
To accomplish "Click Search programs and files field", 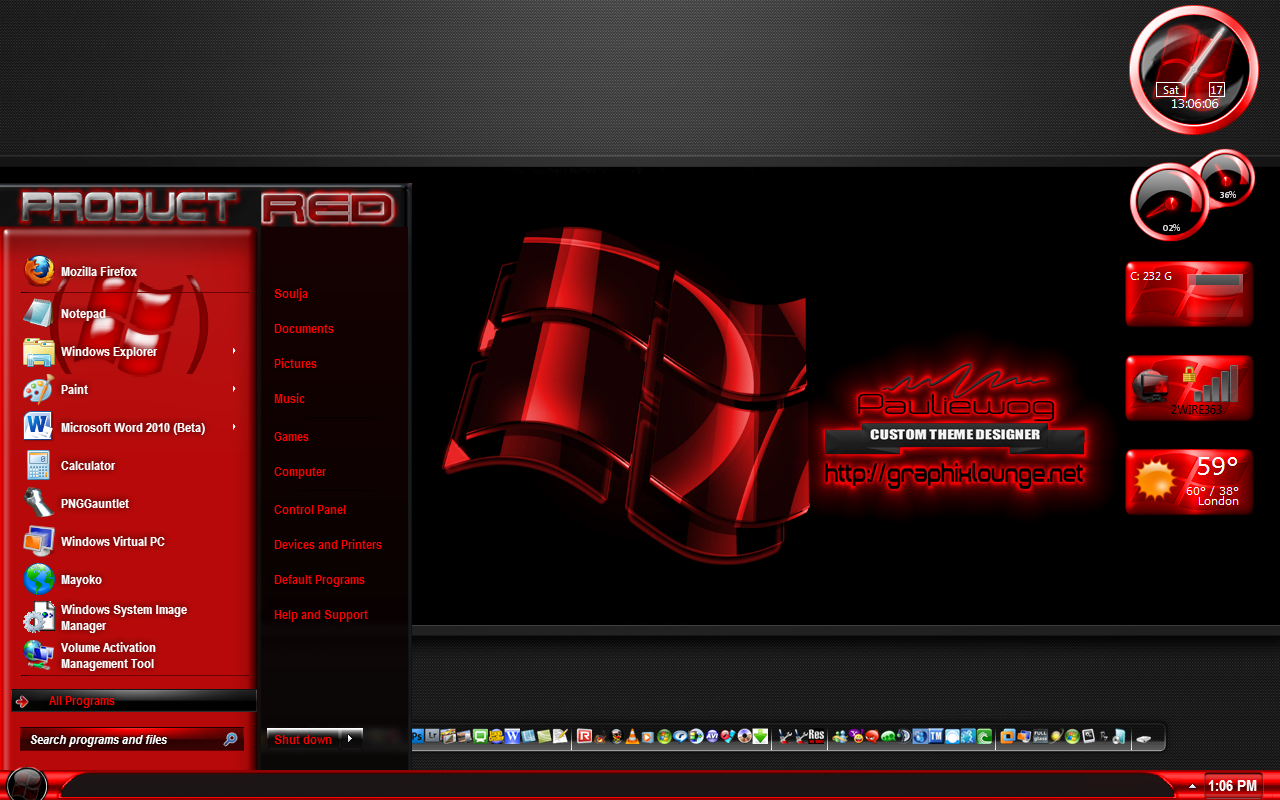I will (x=132, y=740).
